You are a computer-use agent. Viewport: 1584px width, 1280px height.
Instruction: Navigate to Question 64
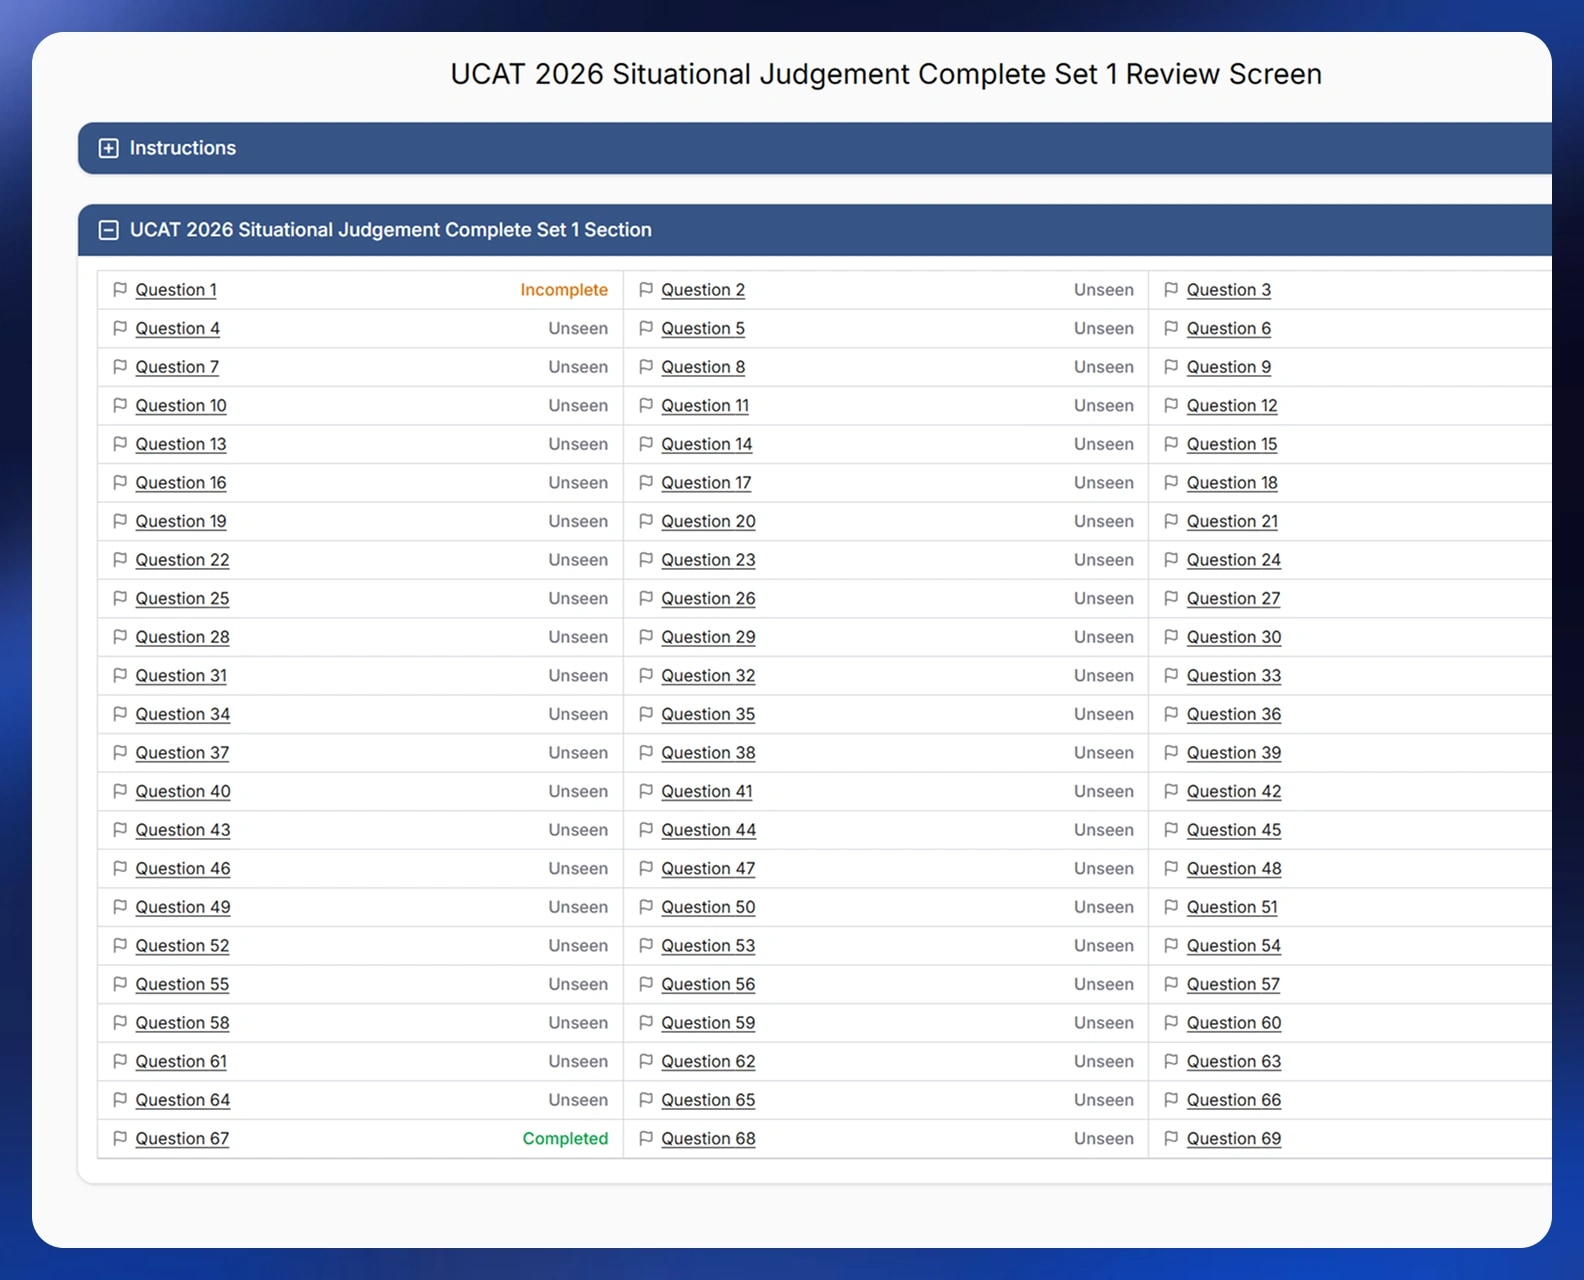pyautogui.click(x=183, y=1100)
